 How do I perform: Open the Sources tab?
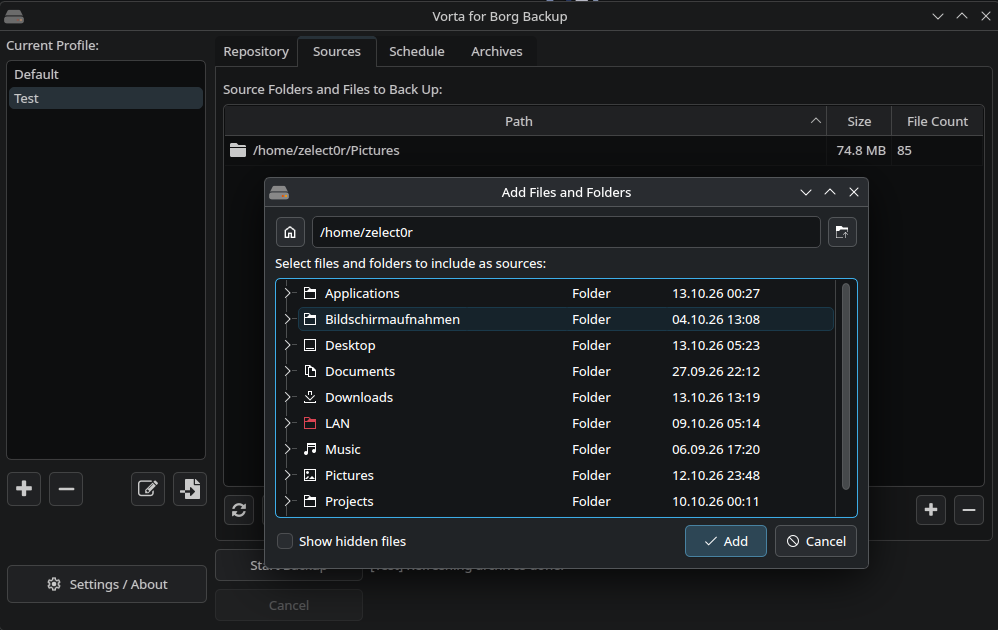pos(337,52)
